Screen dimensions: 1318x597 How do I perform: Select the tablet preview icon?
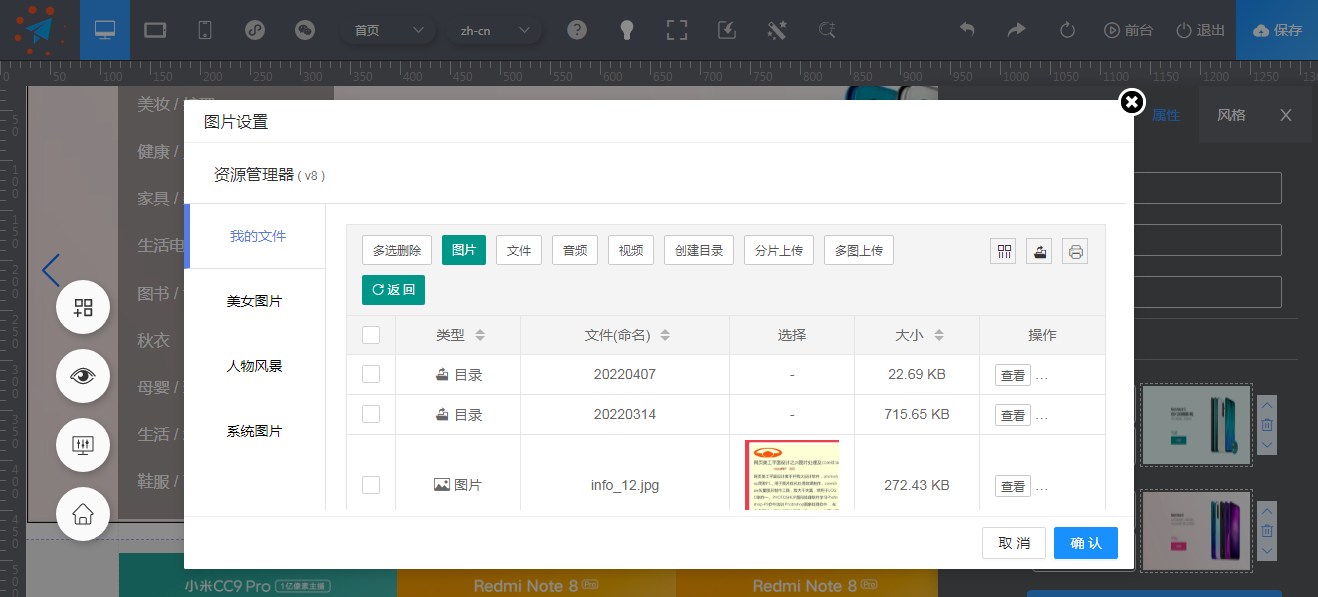pyautogui.click(x=154, y=29)
